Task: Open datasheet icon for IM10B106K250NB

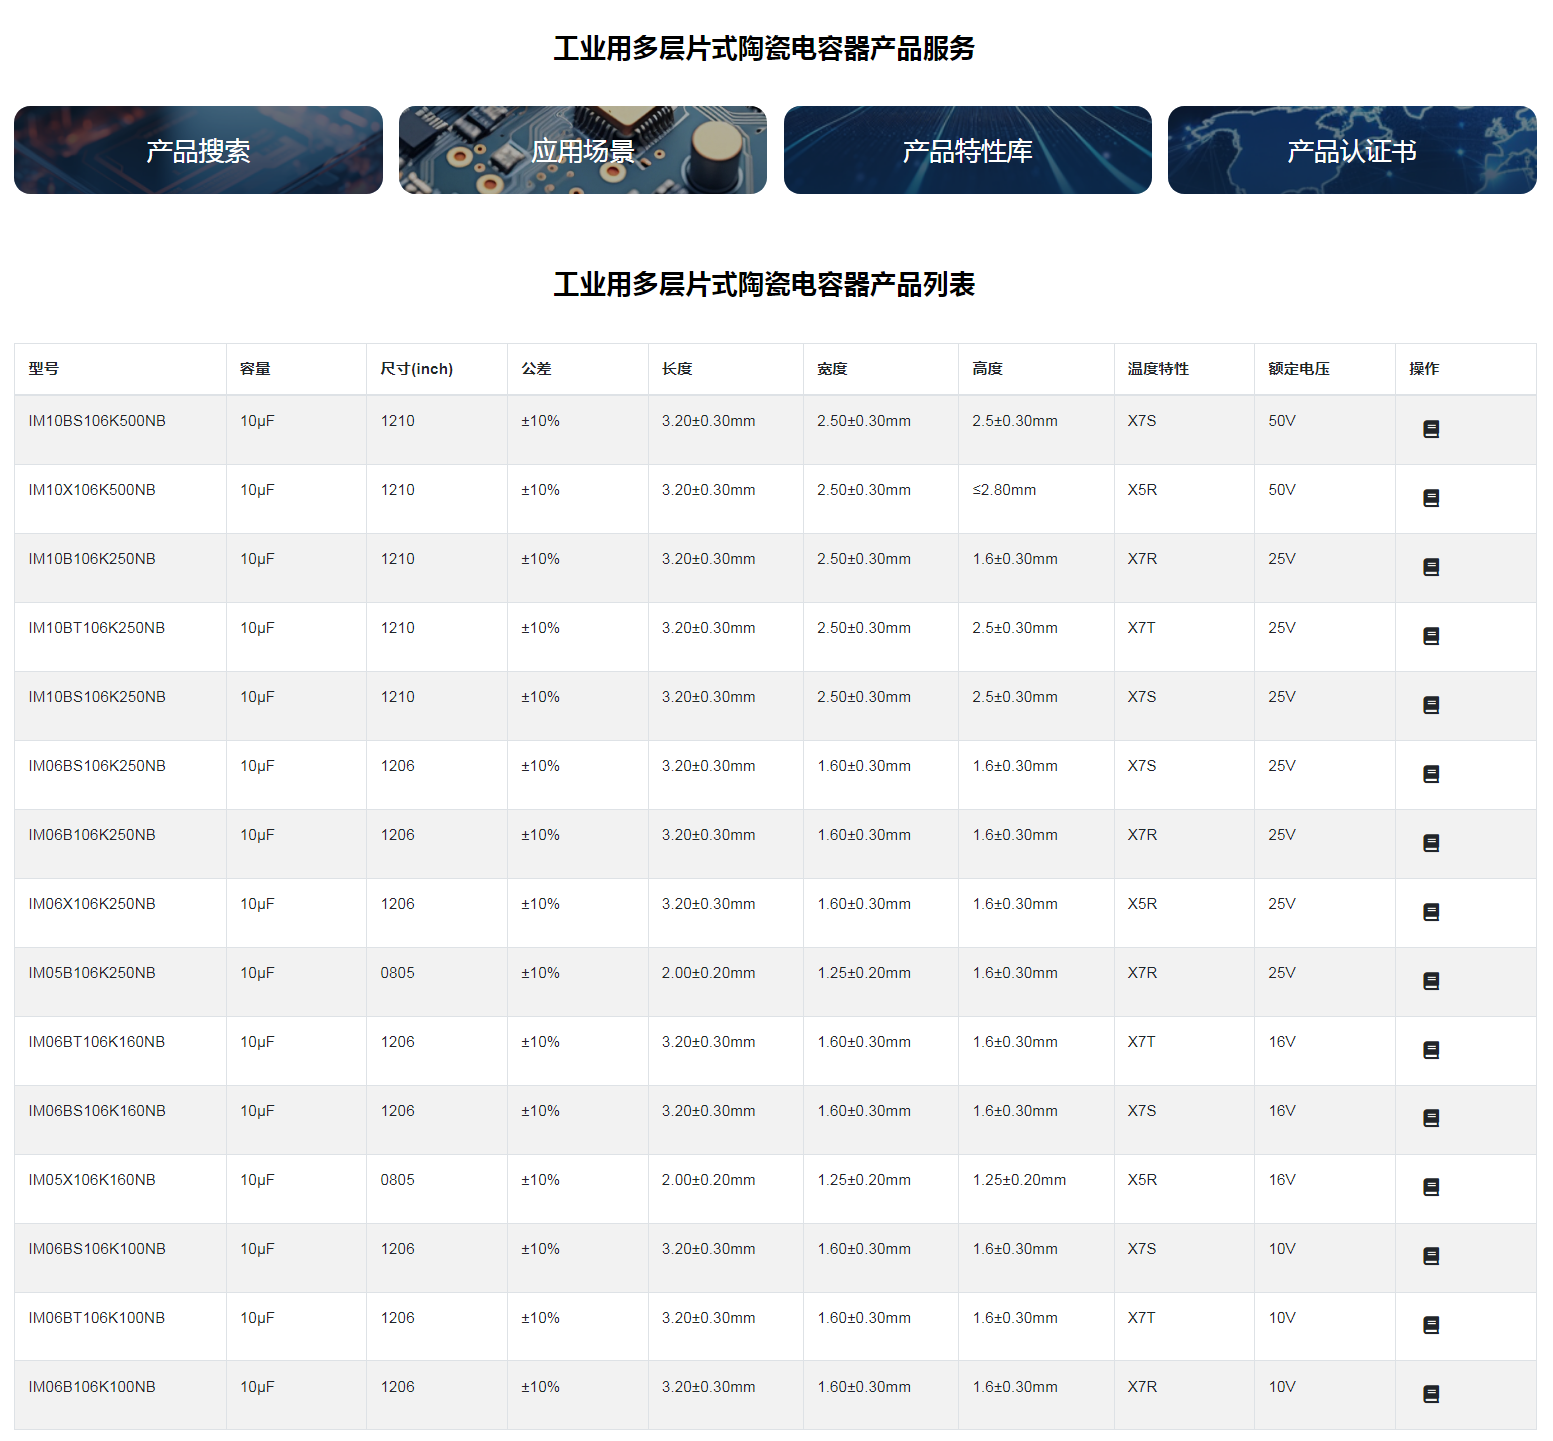Action: tap(1431, 567)
